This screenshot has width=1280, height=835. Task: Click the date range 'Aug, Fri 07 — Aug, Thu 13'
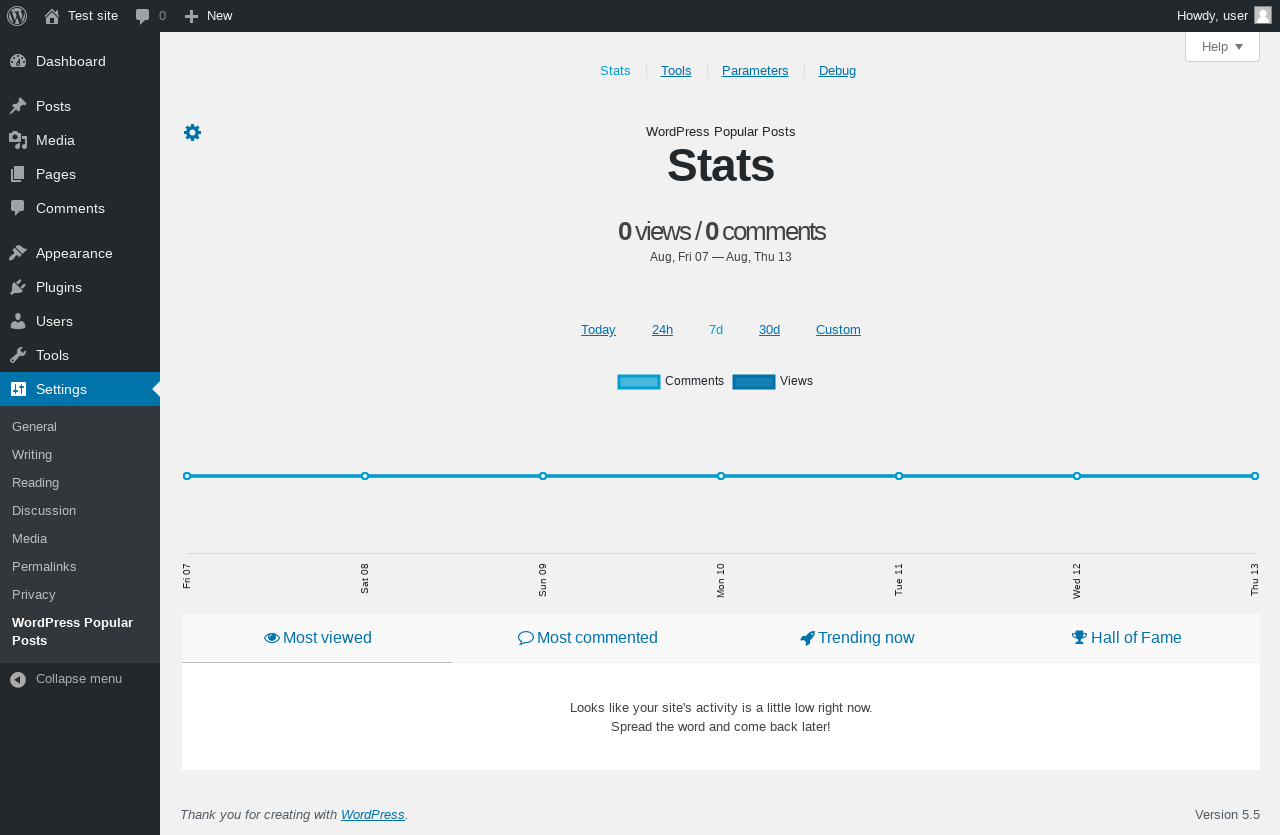point(721,257)
